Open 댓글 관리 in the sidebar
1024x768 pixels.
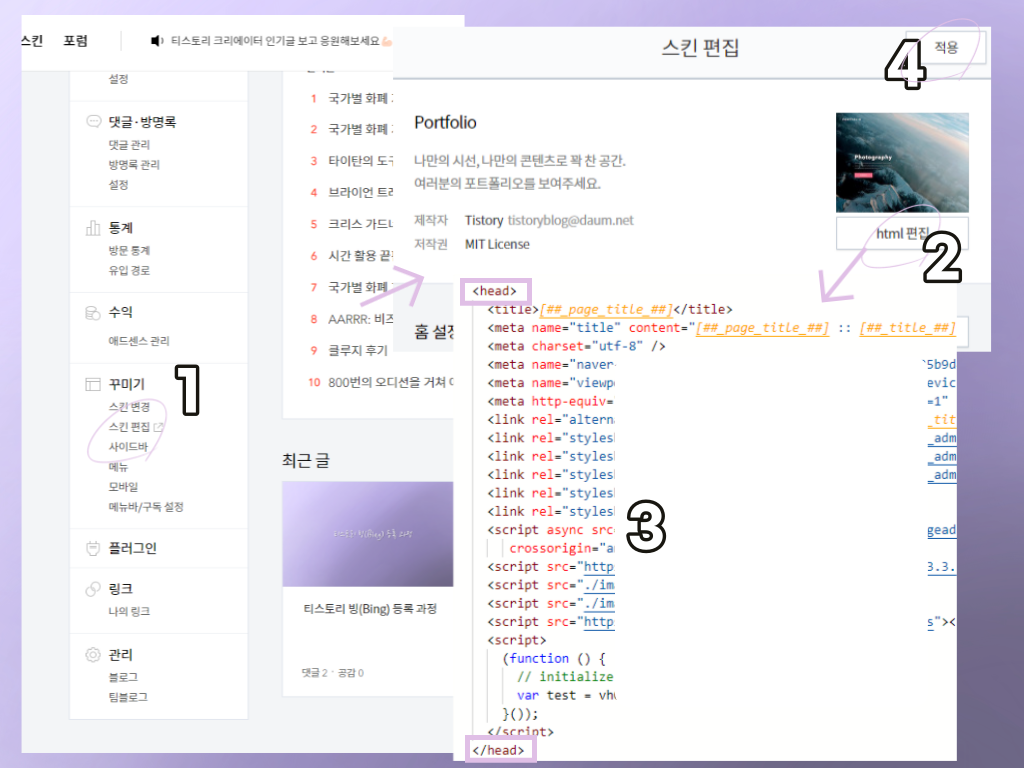(129, 145)
